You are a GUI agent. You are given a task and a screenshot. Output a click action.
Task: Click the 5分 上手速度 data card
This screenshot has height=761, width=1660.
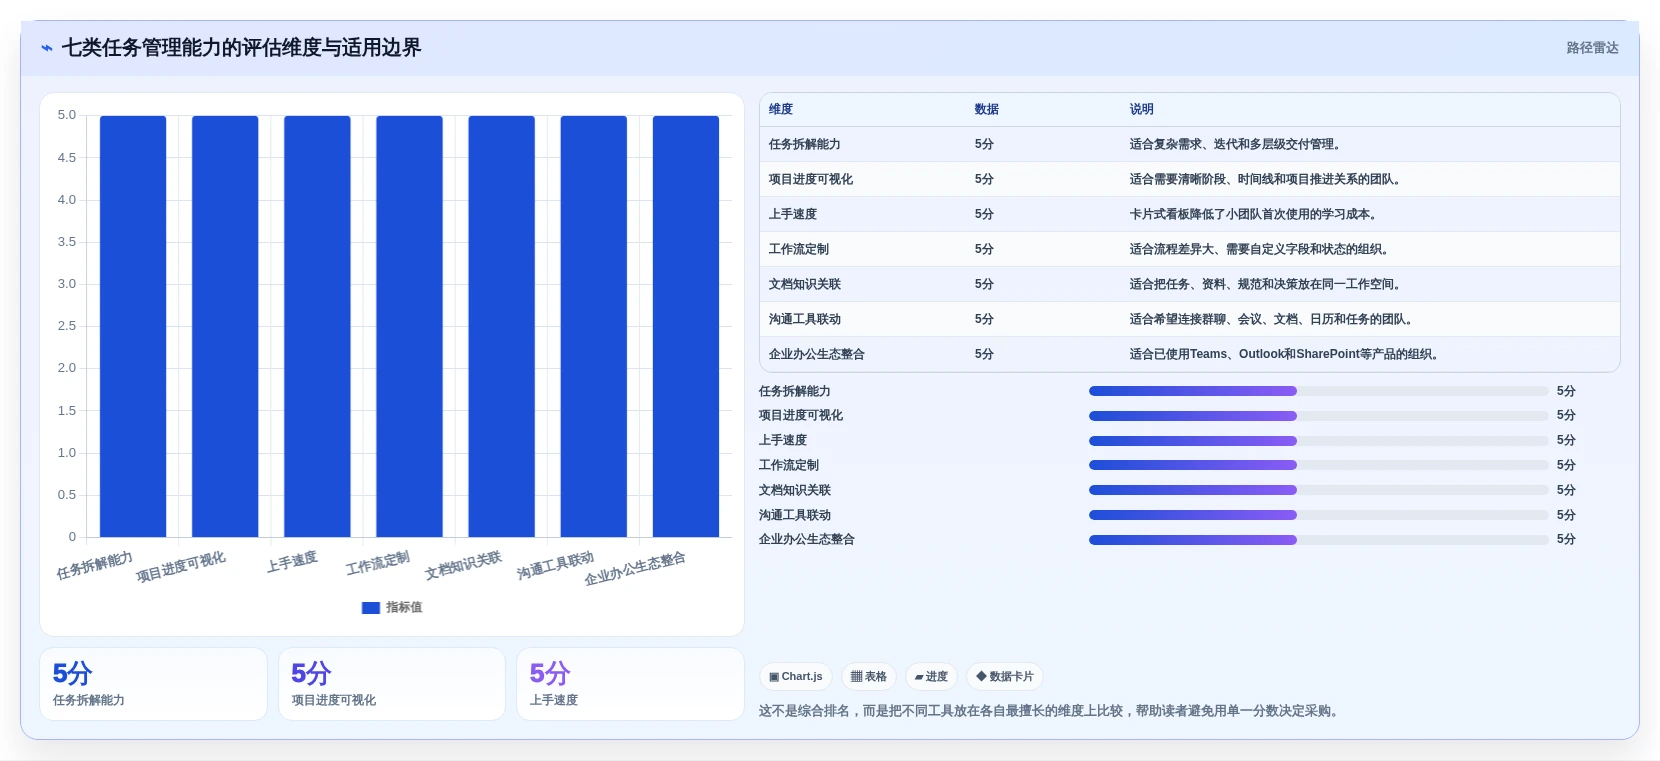pos(630,684)
